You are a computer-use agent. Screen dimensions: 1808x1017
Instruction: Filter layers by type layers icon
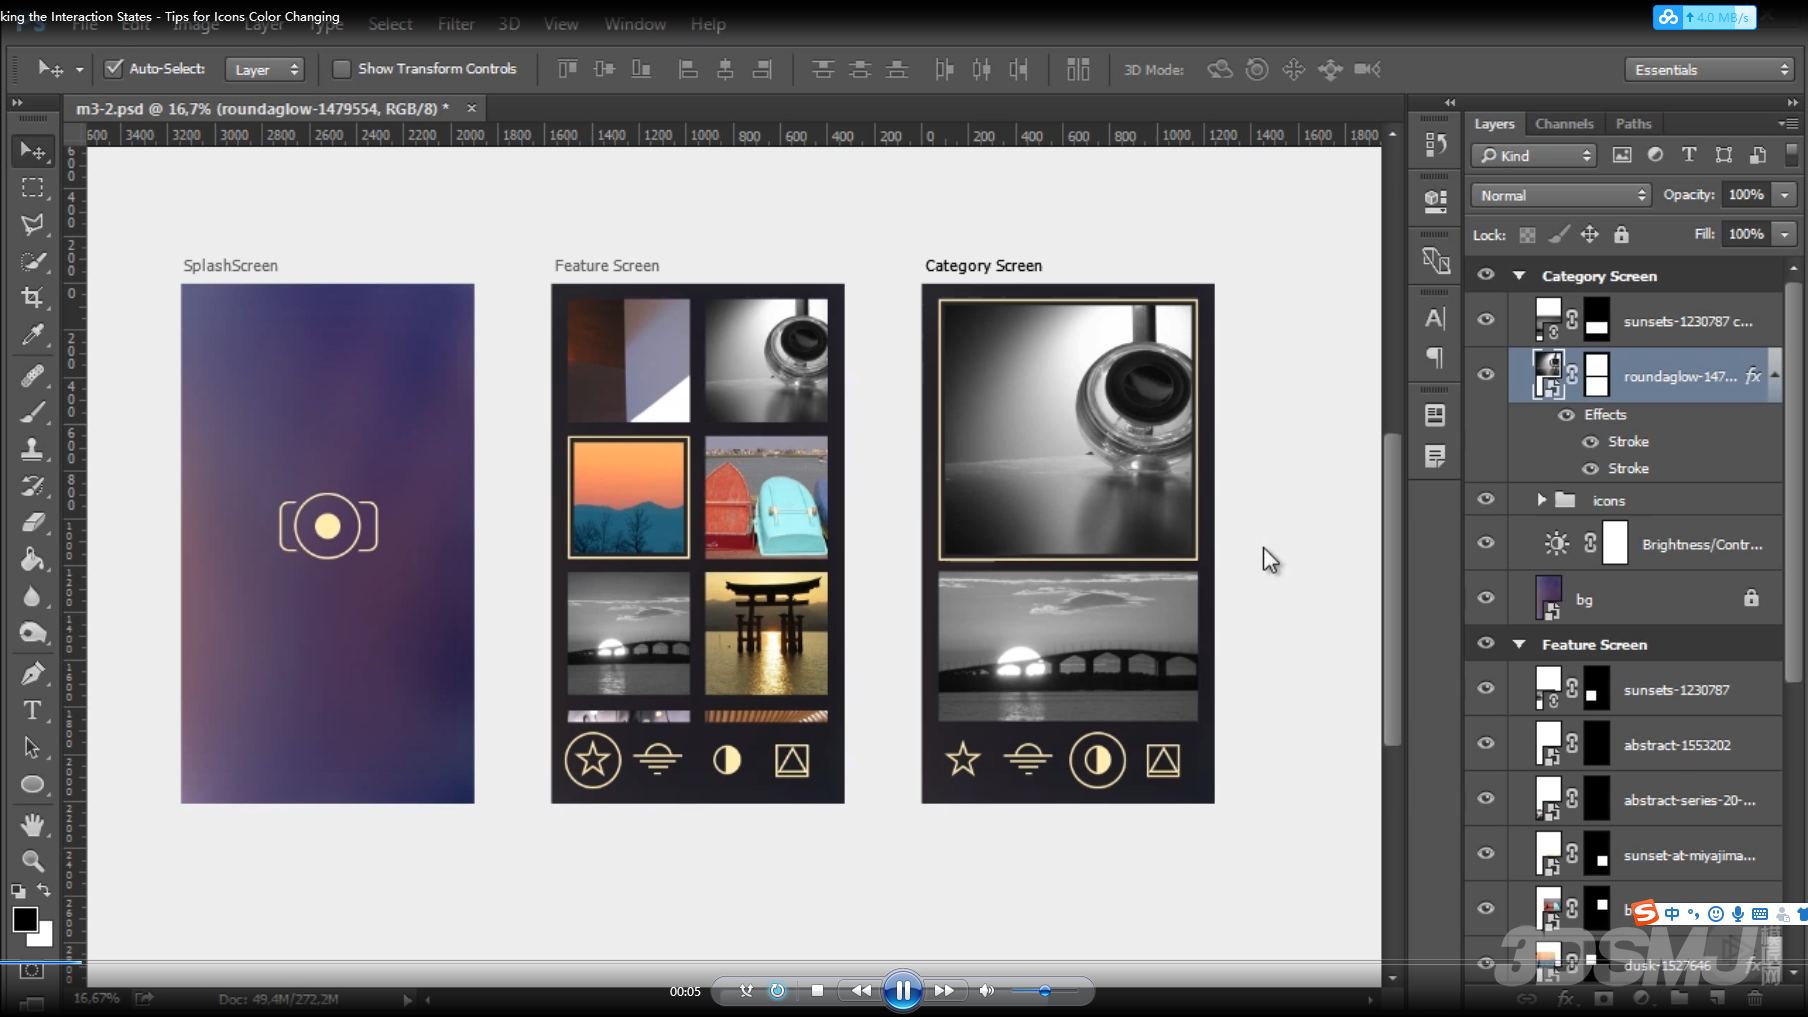1689,155
